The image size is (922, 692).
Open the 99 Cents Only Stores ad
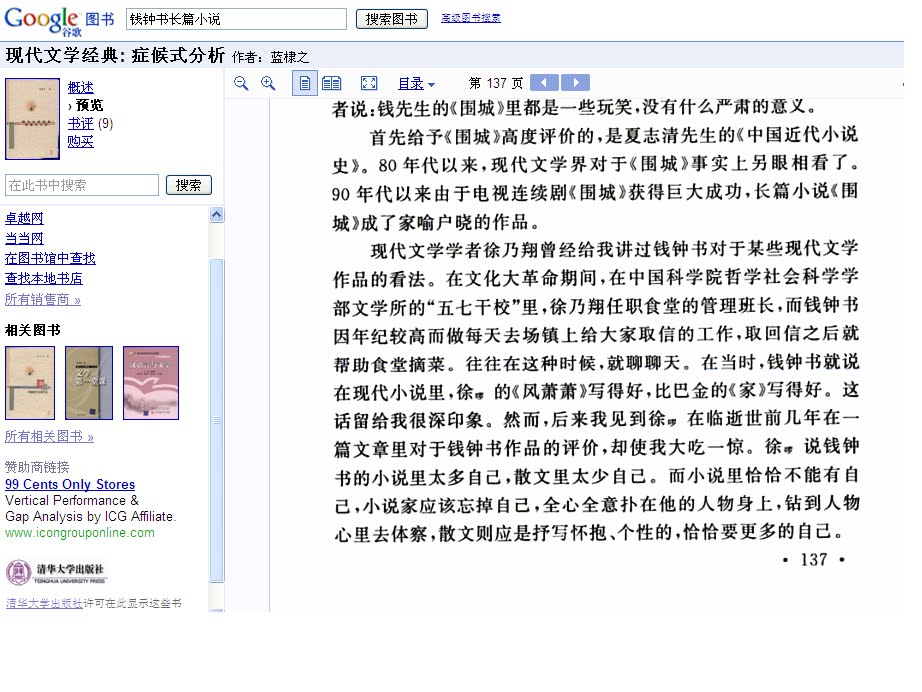pos(70,484)
